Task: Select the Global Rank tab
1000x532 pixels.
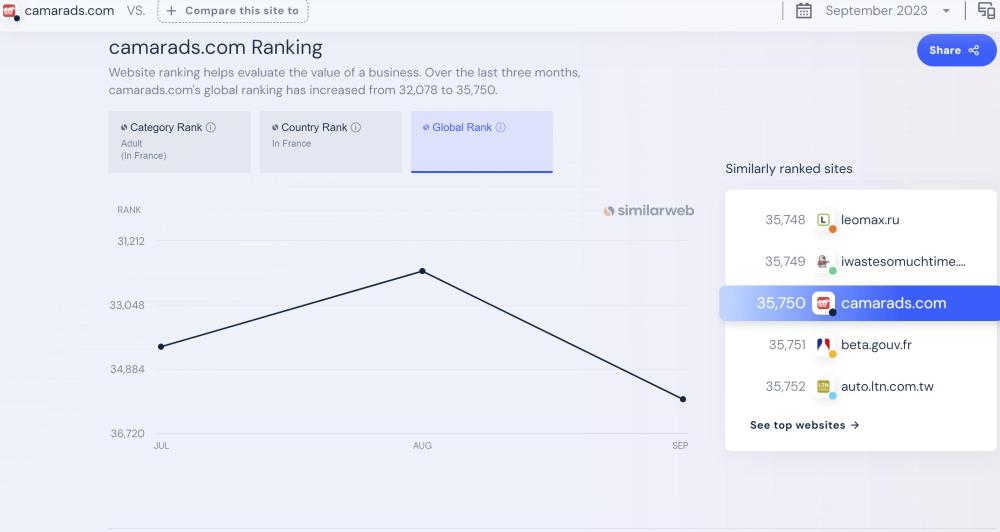Action: (x=481, y=141)
